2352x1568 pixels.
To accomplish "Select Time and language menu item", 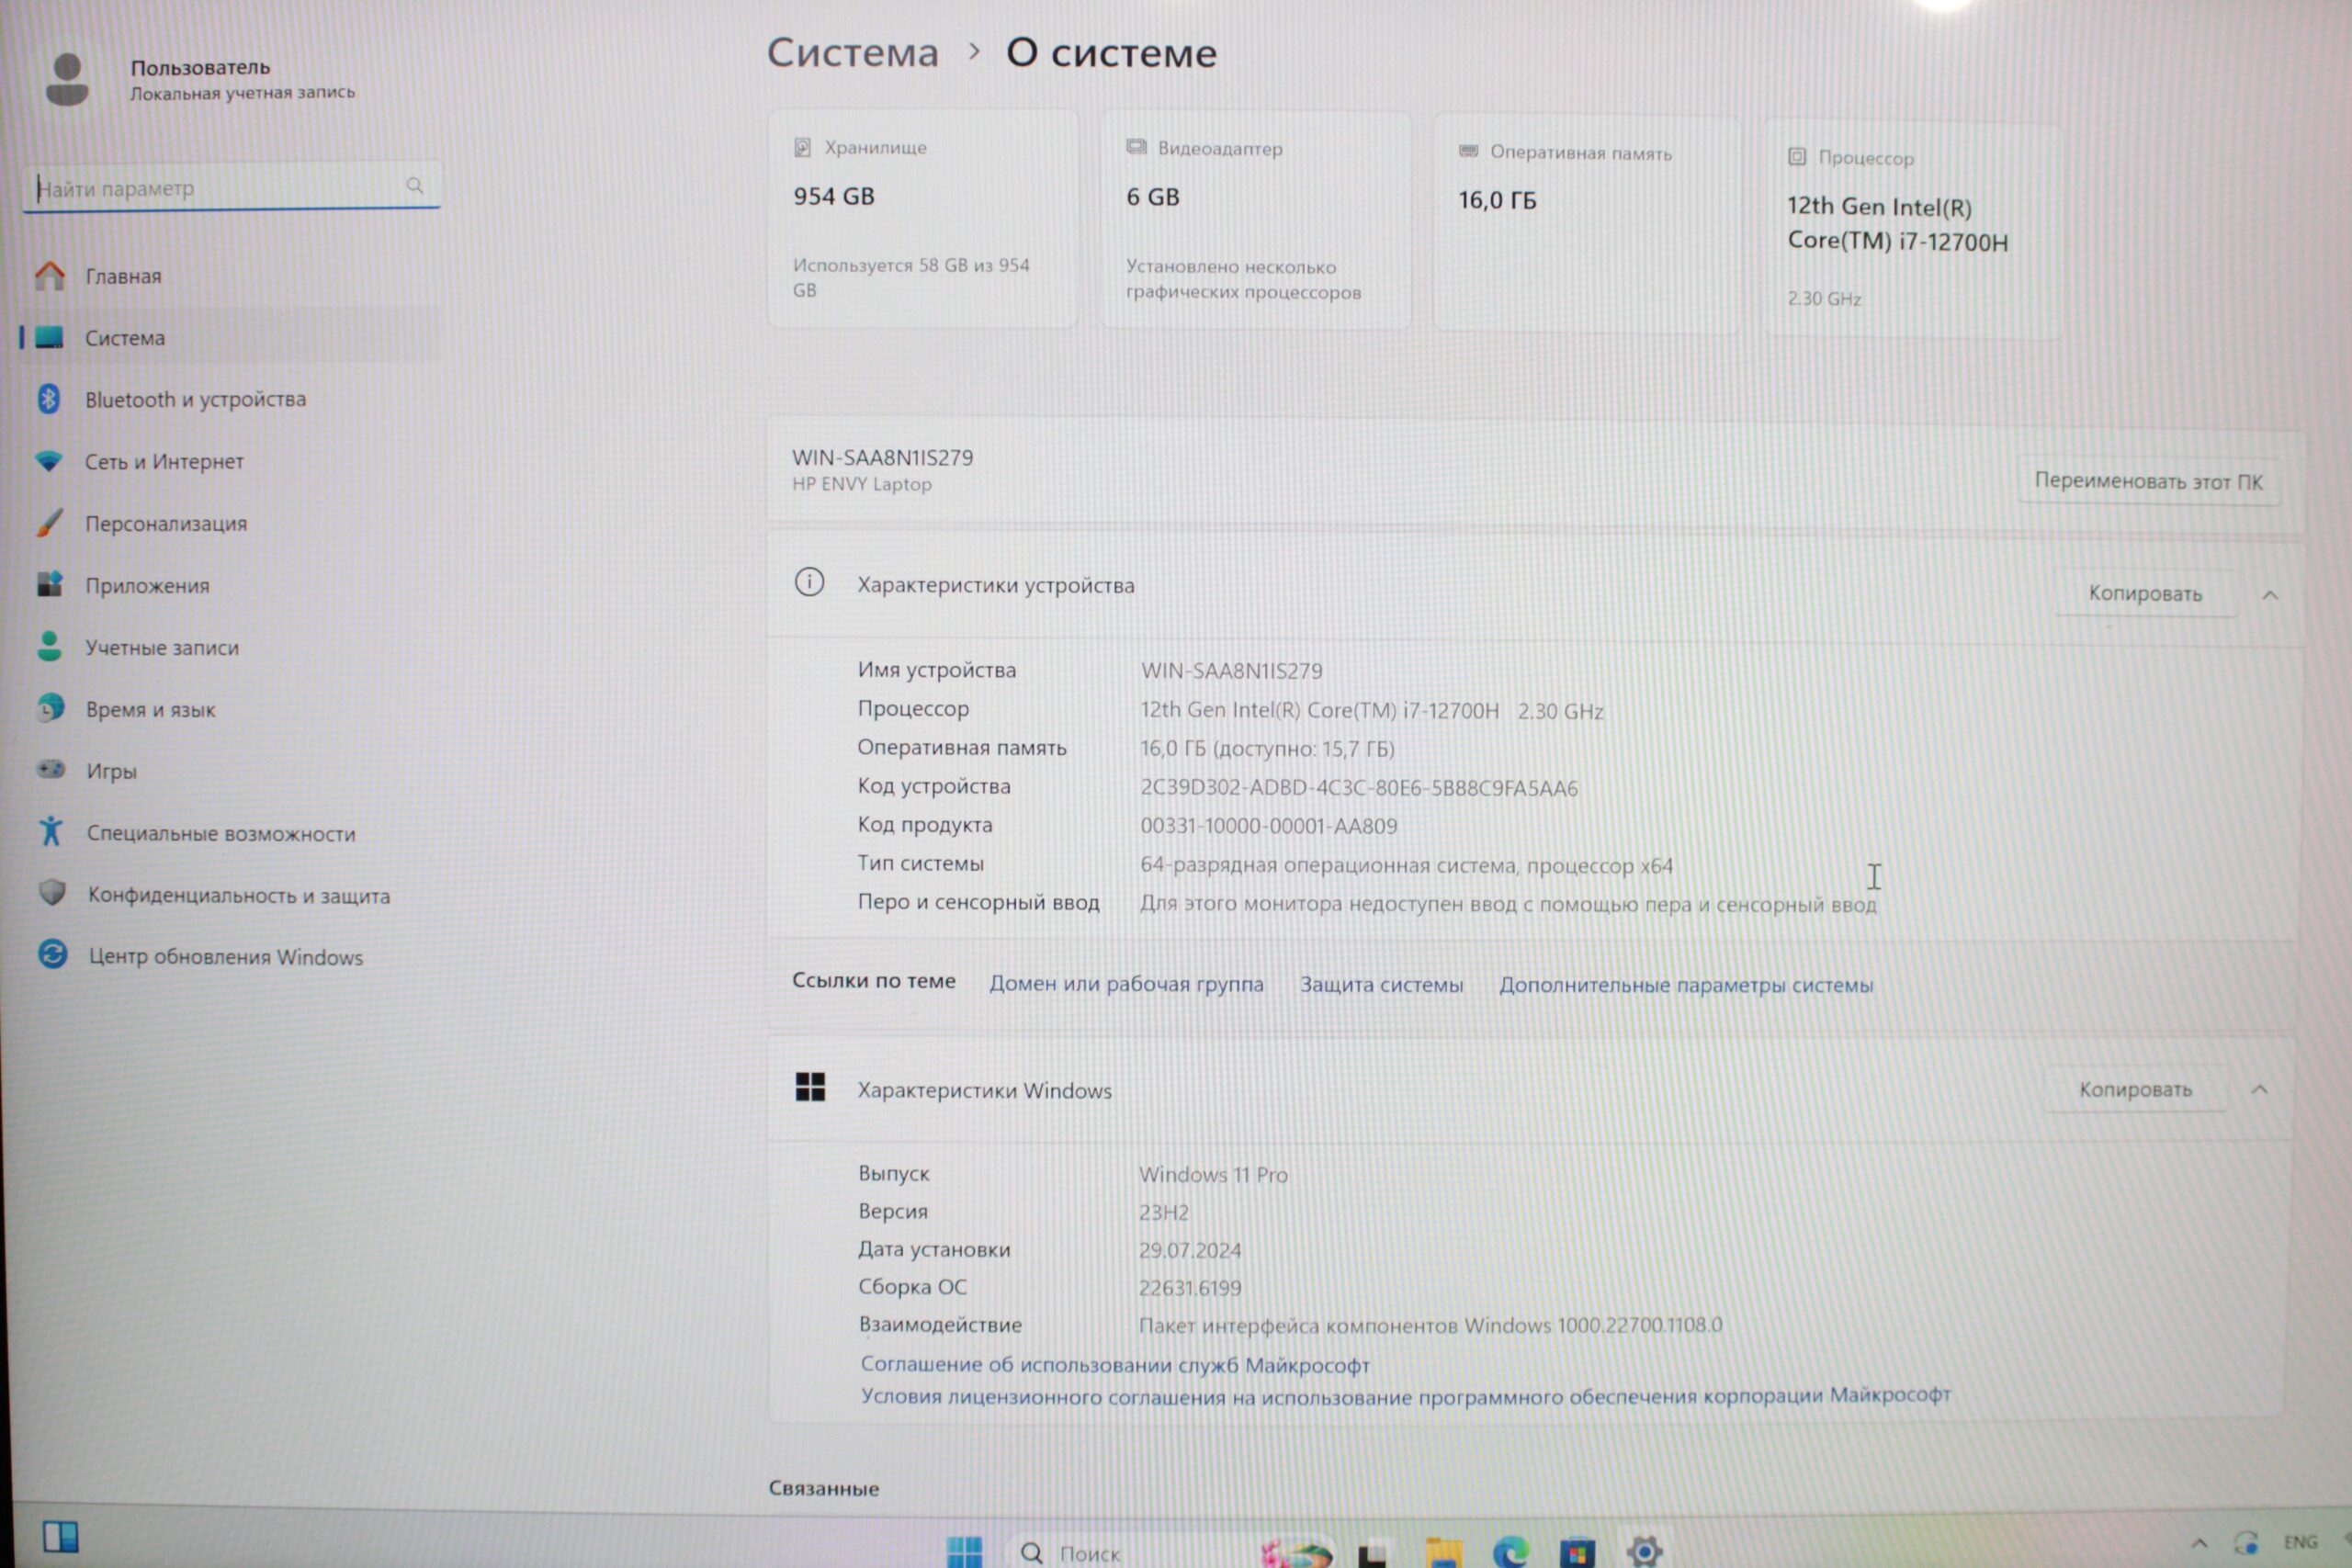I will pyautogui.click(x=150, y=710).
